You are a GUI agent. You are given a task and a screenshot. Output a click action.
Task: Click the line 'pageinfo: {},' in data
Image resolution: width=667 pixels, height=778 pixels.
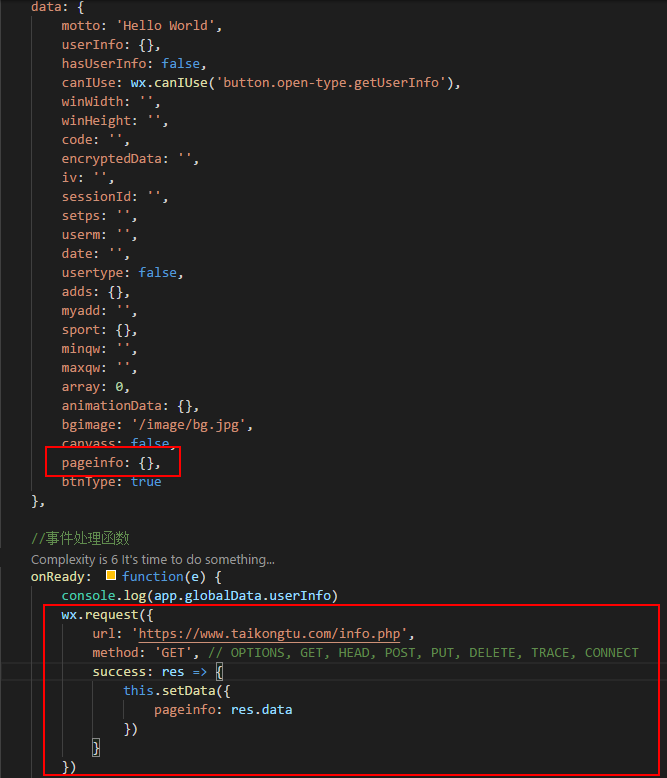[x=111, y=463]
